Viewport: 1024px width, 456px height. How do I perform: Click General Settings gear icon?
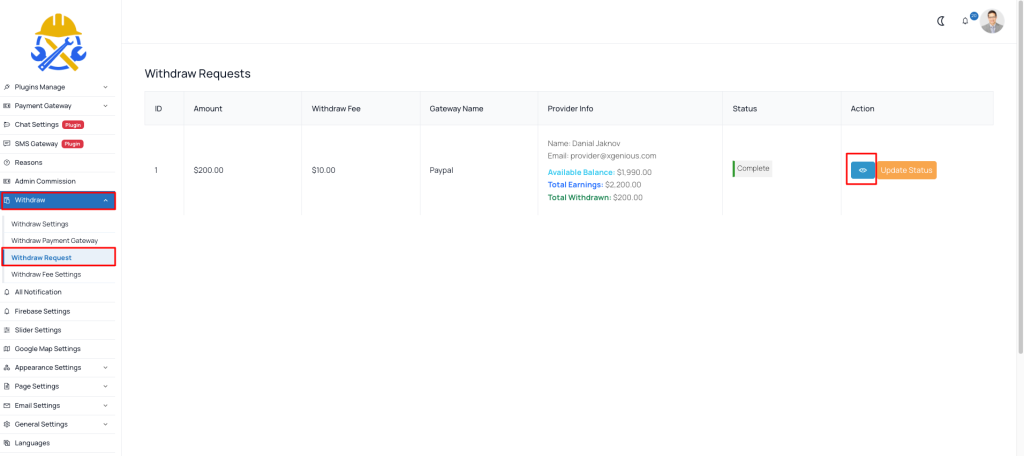coord(7,424)
